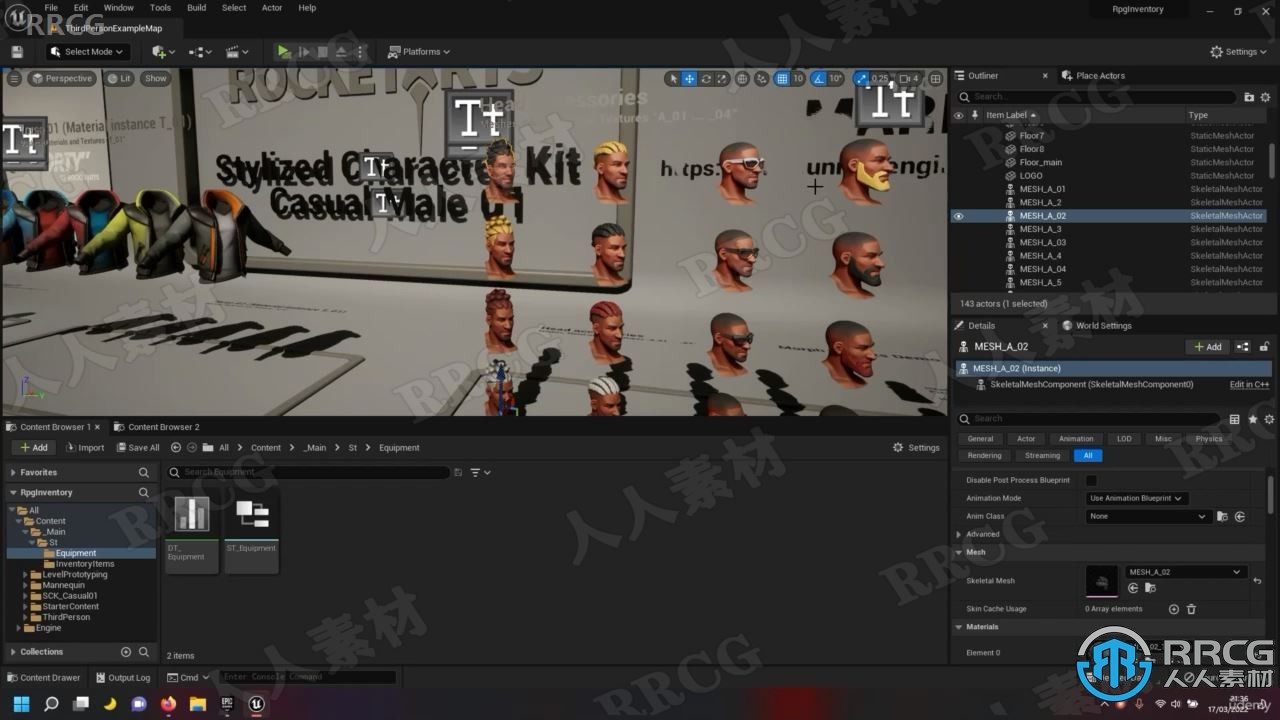
Task: Click Save All in Content Browser
Action: pos(138,447)
